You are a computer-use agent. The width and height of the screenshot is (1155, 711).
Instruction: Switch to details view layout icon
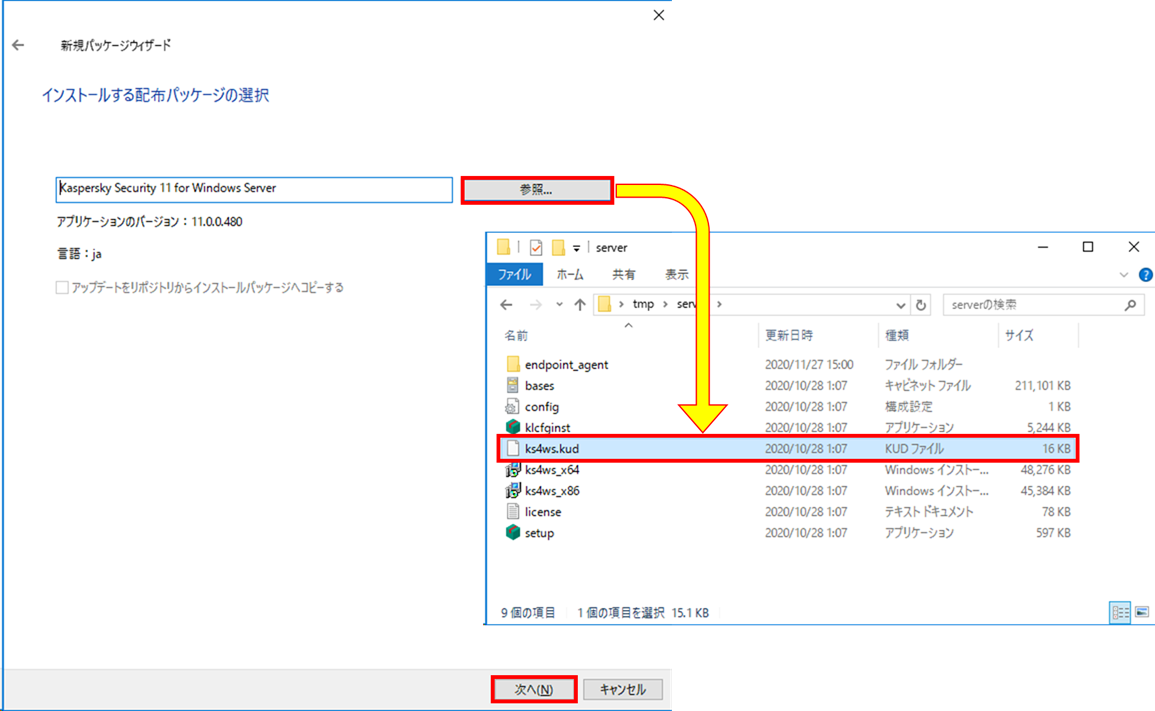(x=1120, y=612)
